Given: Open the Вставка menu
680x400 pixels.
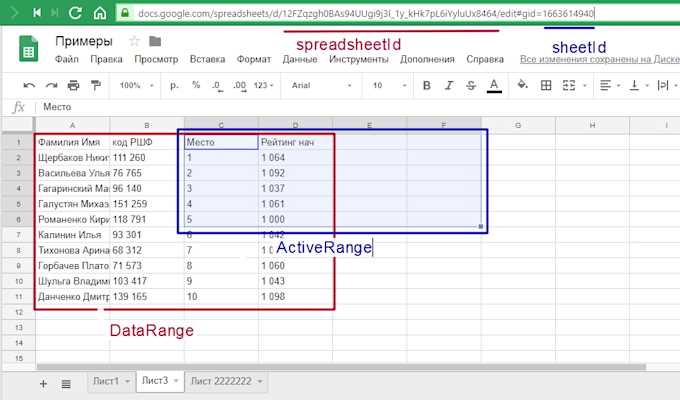Looking at the screenshot, I should click(207, 59).
